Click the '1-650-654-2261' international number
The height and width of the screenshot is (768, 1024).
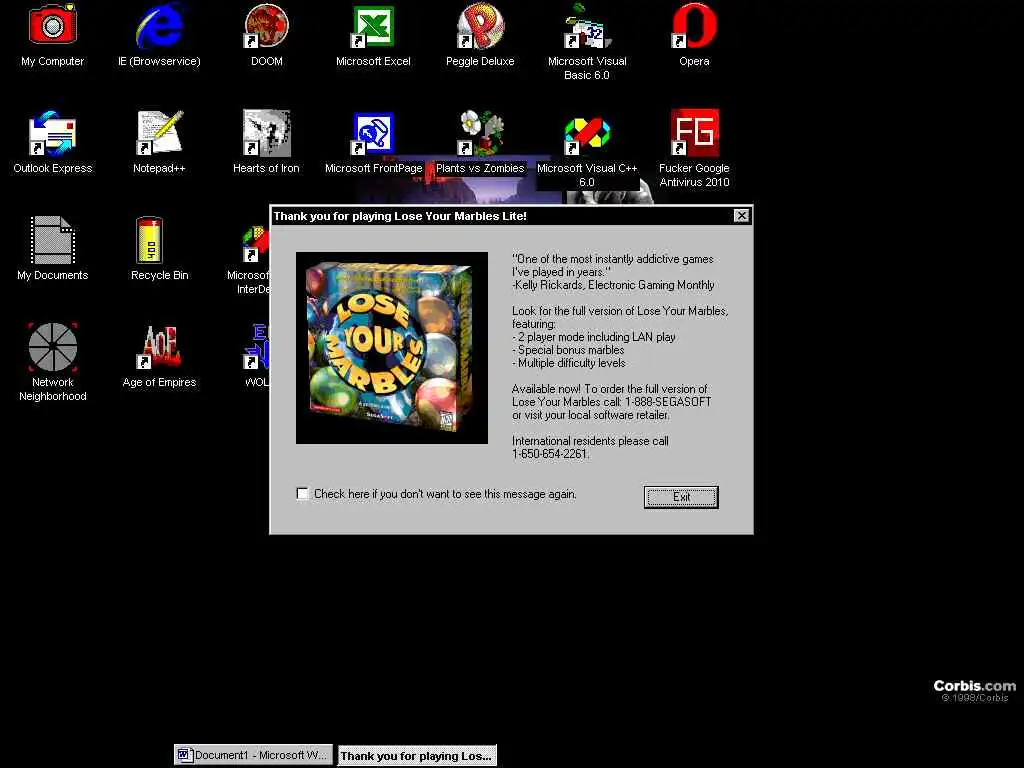click(550, 454)
